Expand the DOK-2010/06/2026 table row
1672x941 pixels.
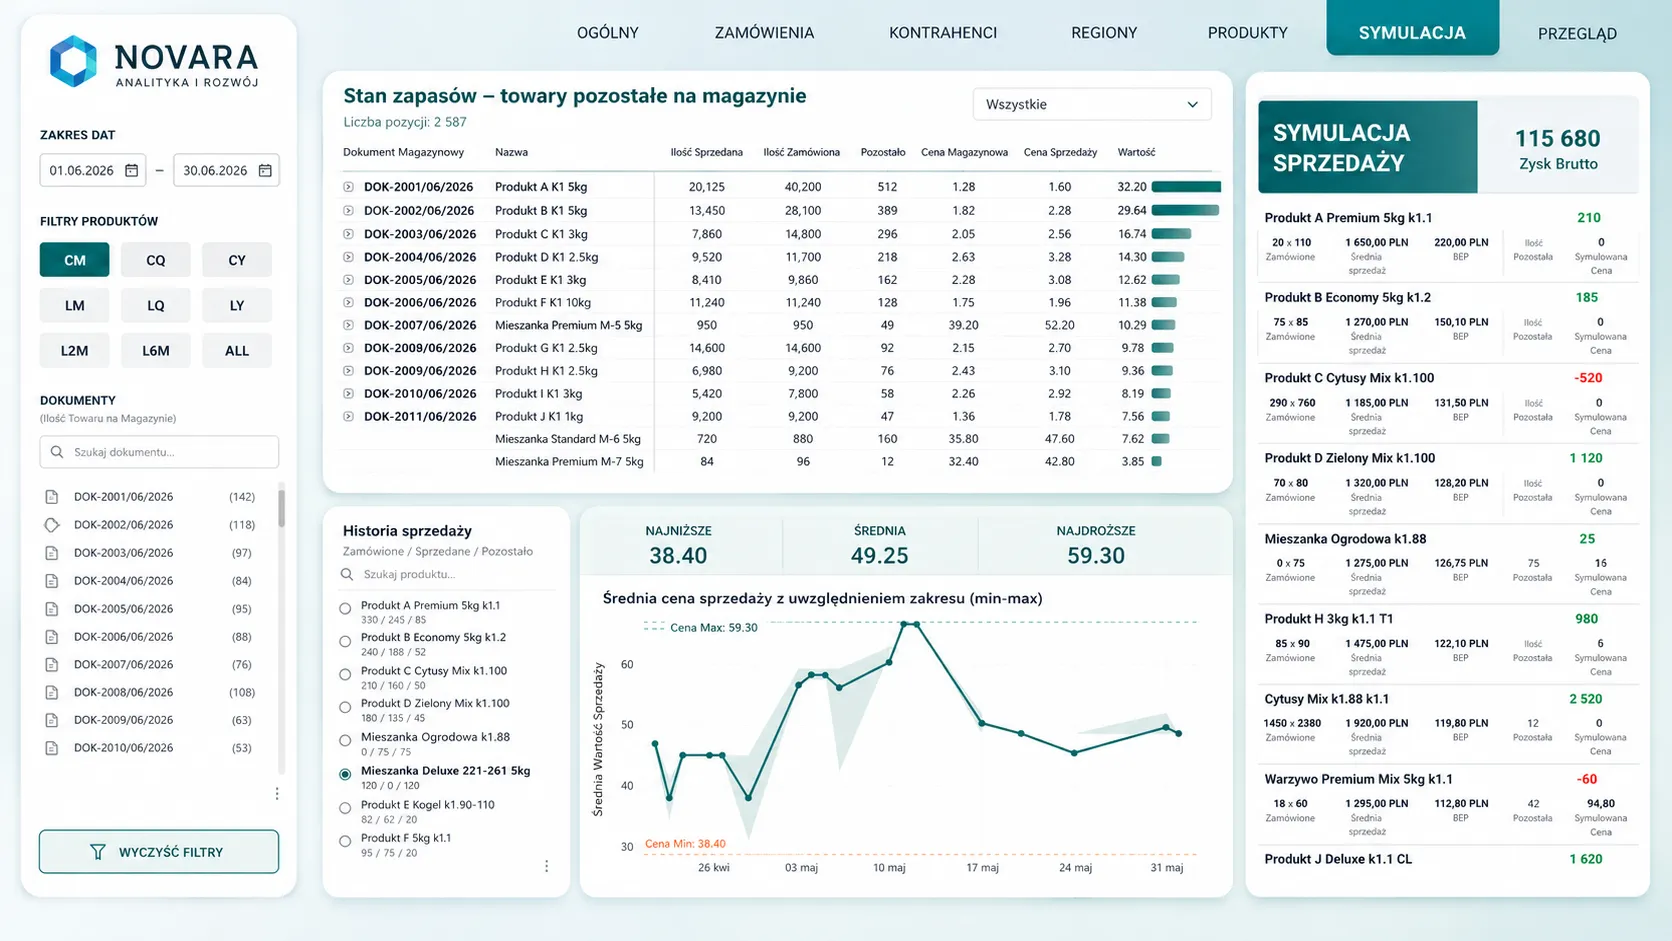point(348,394)
